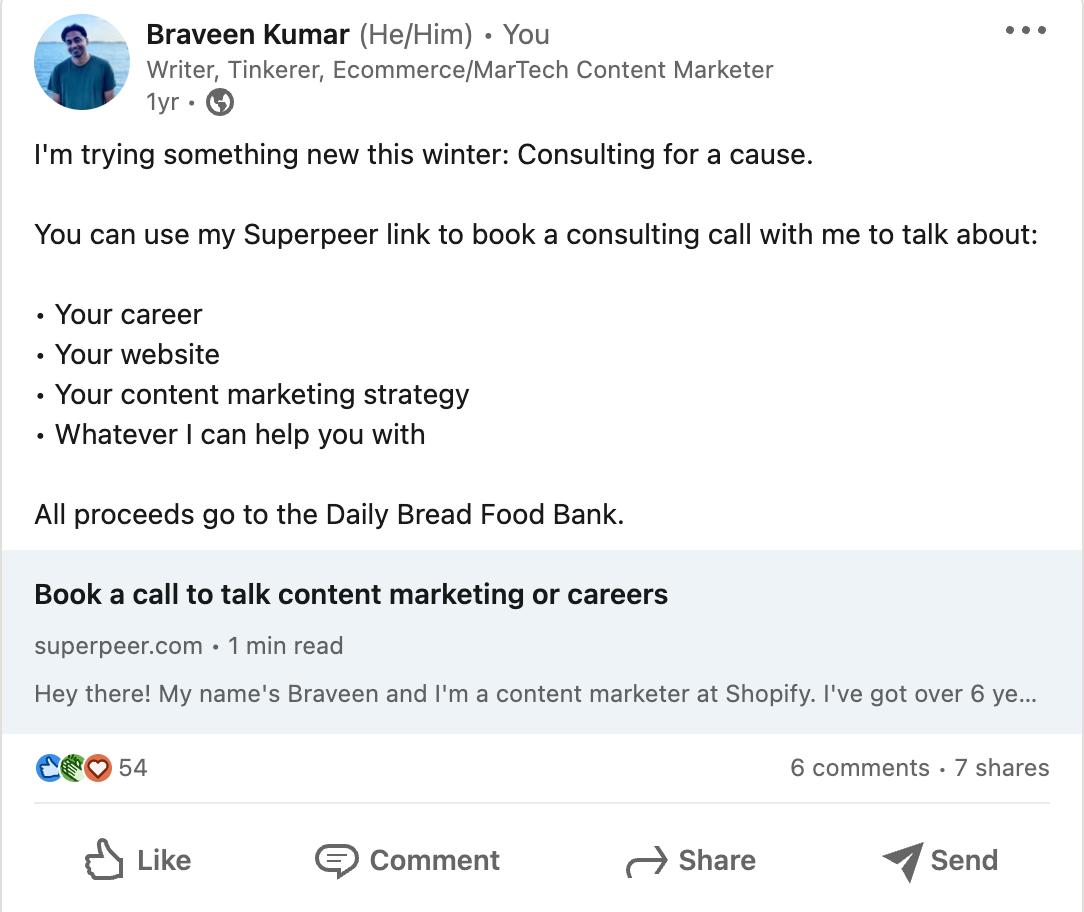
Task: View the 54 reactions count
Action: click(x=133, y=768)
